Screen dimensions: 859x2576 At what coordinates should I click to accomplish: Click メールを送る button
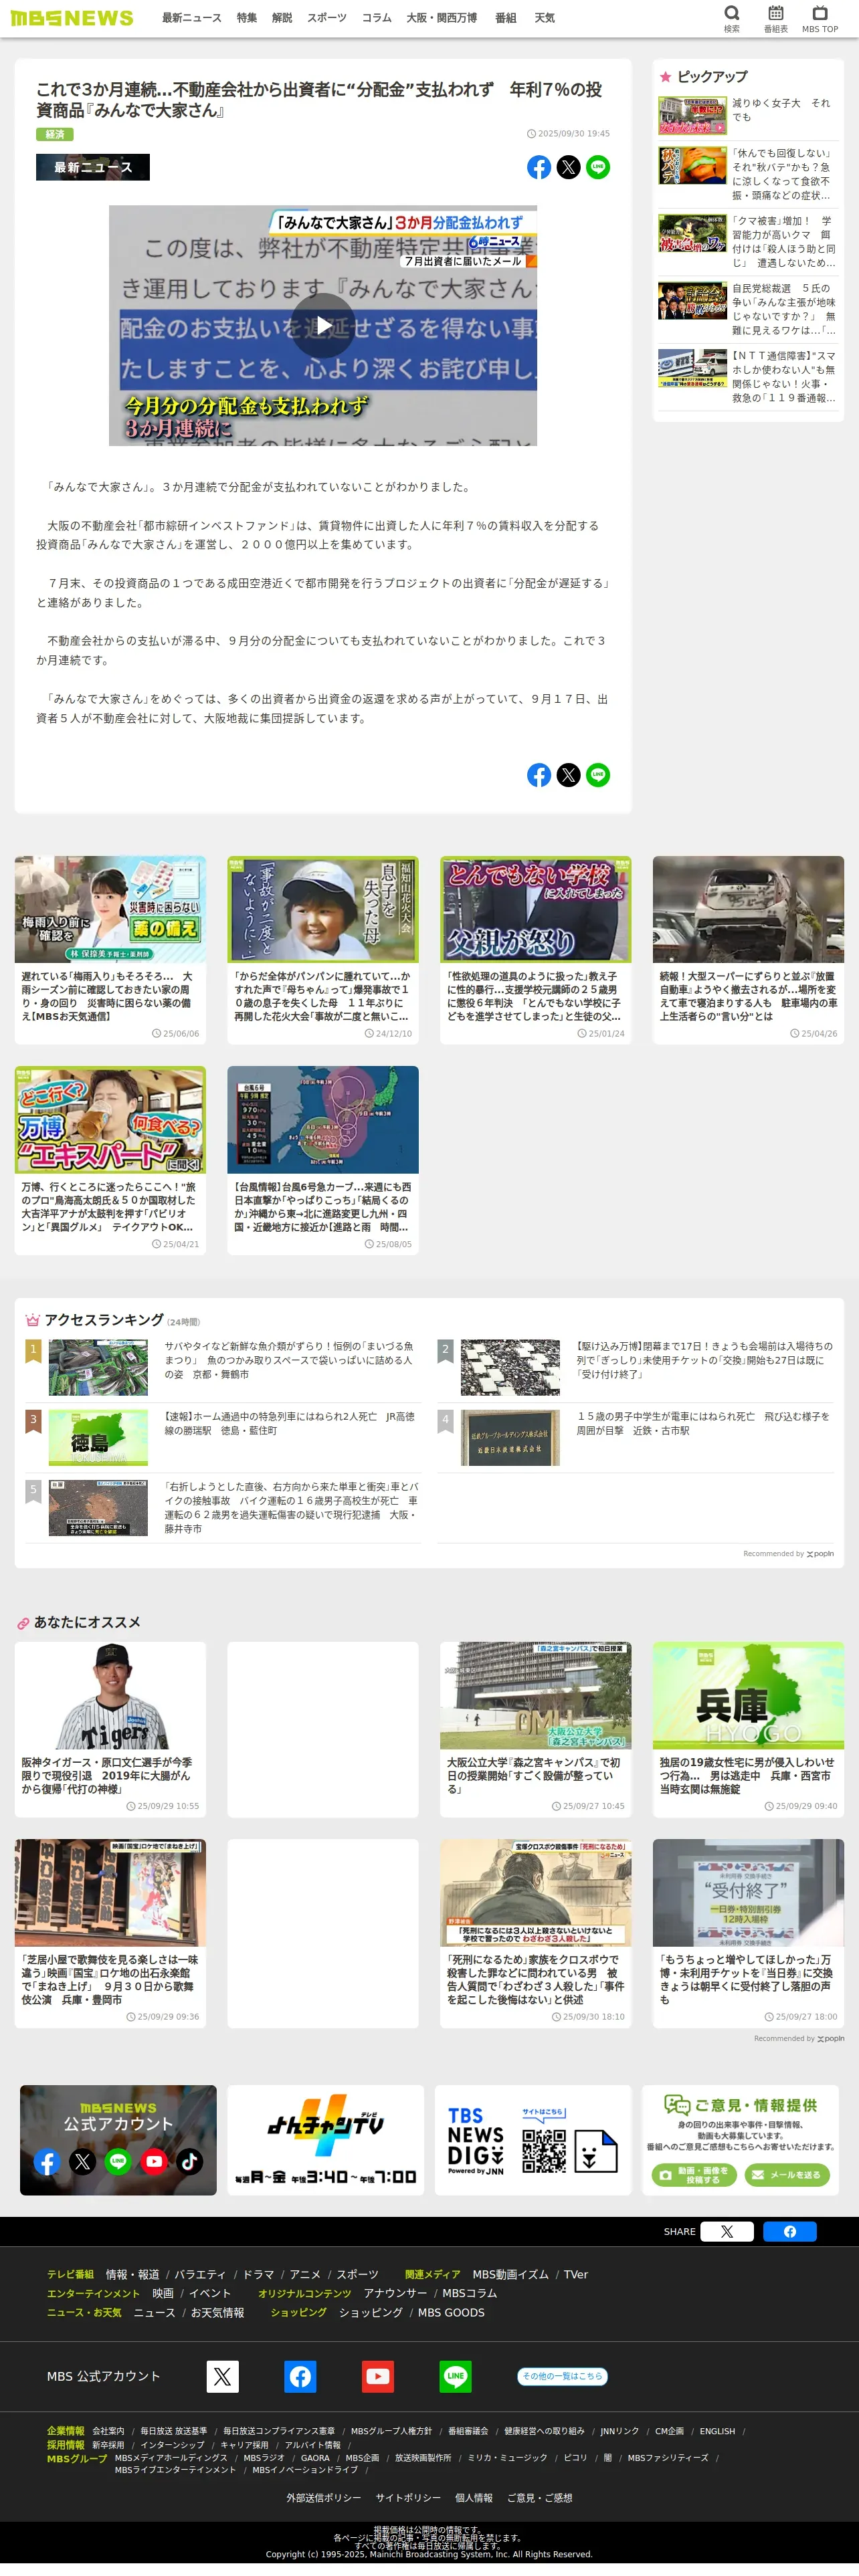(x=787, y=2175)
